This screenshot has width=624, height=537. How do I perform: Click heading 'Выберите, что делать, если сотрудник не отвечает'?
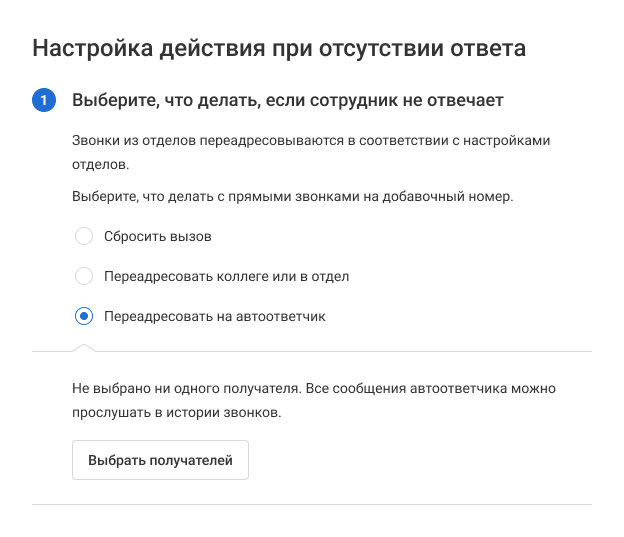pyautogui.click(x=288, y=100)
